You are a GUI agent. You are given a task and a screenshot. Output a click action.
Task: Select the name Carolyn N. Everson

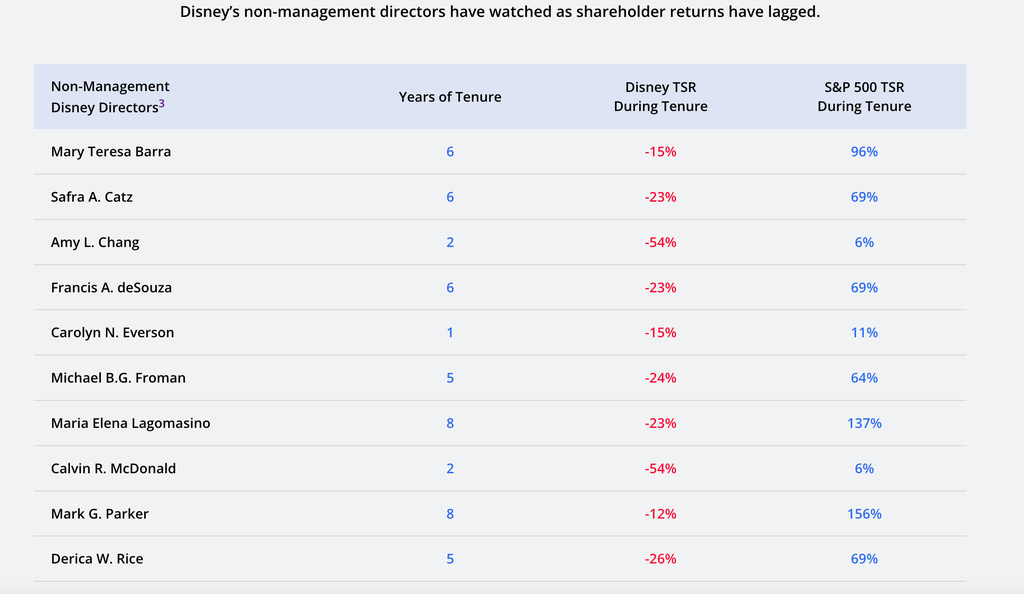tap(112, 332)
